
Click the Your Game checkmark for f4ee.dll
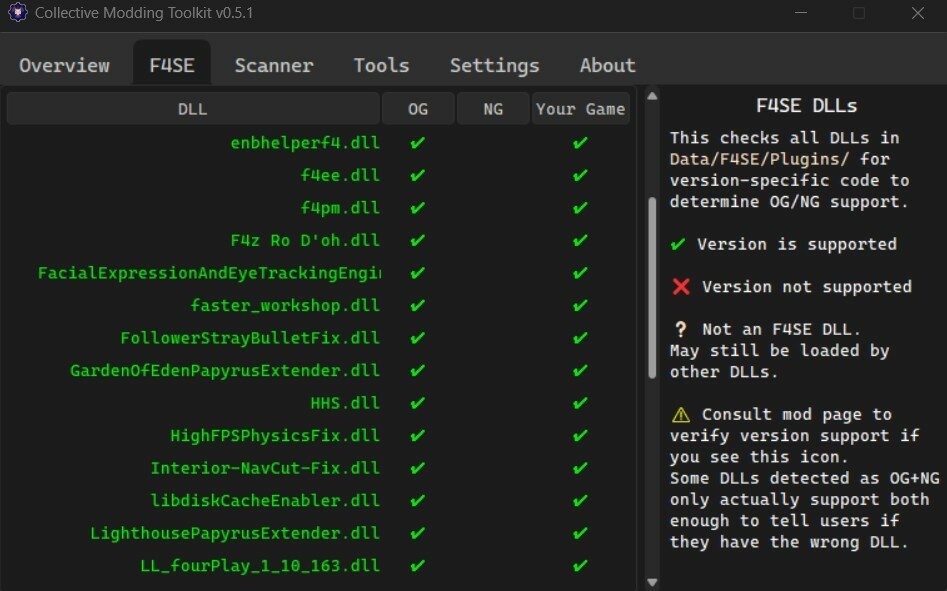pos(580,176)
